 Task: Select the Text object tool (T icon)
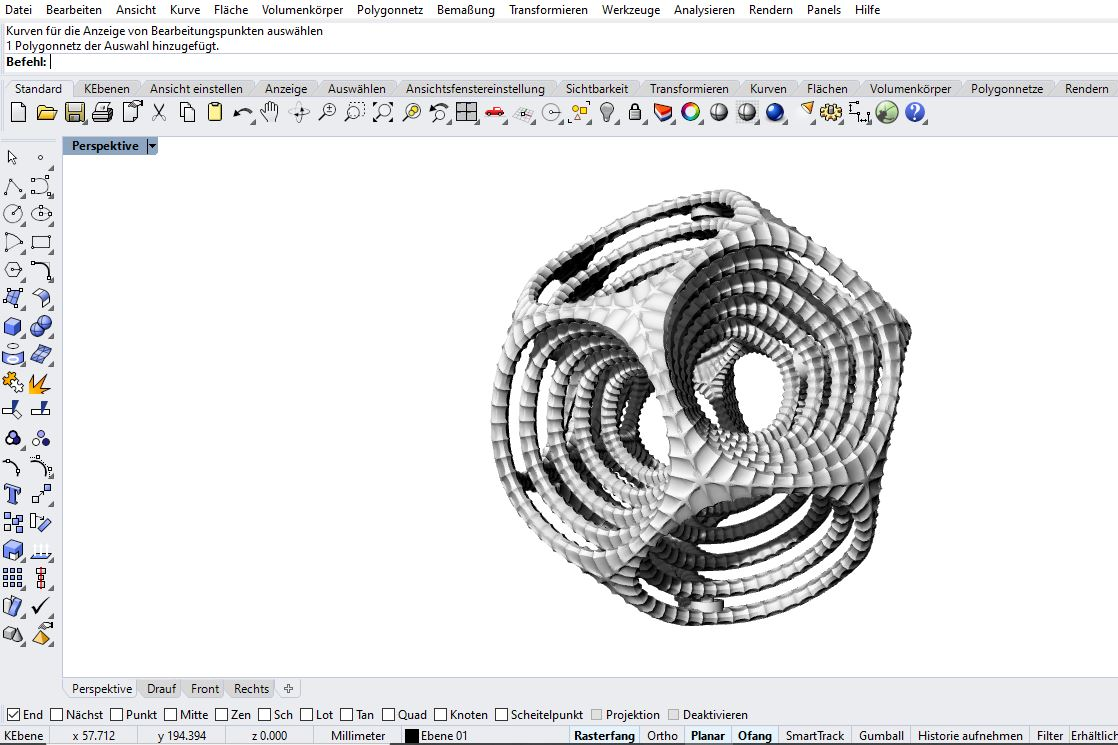pyautogui.click(x=13, y=494)
